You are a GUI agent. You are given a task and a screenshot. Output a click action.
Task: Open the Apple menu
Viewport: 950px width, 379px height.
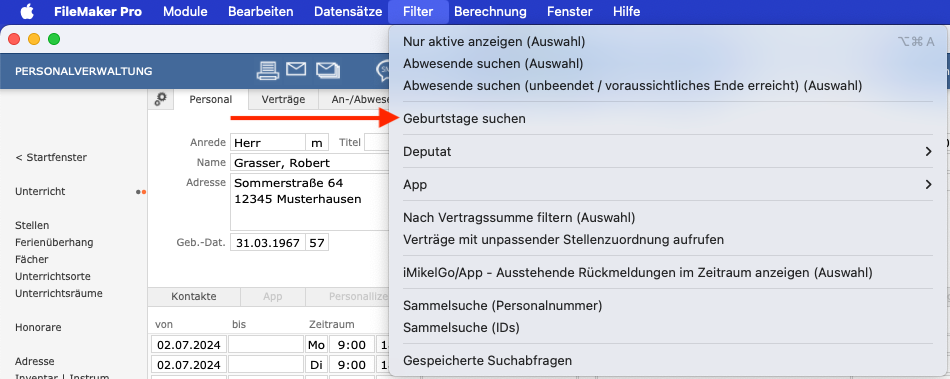[x=27, y=12]
